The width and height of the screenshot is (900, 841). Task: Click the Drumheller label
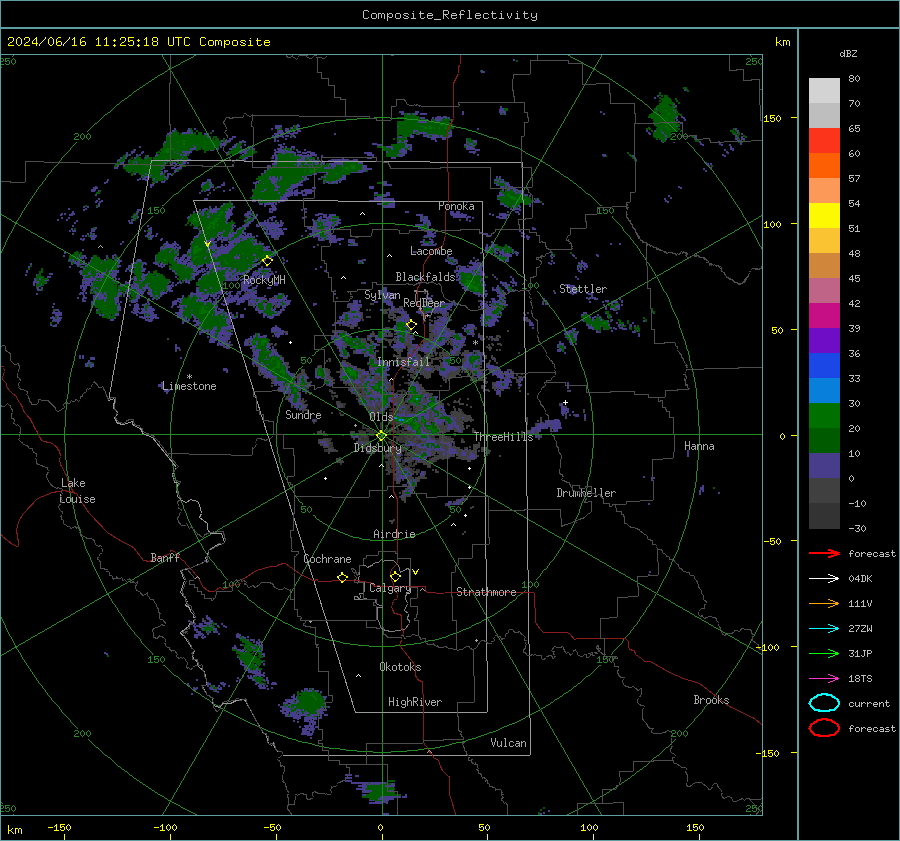tap(586, 493)
